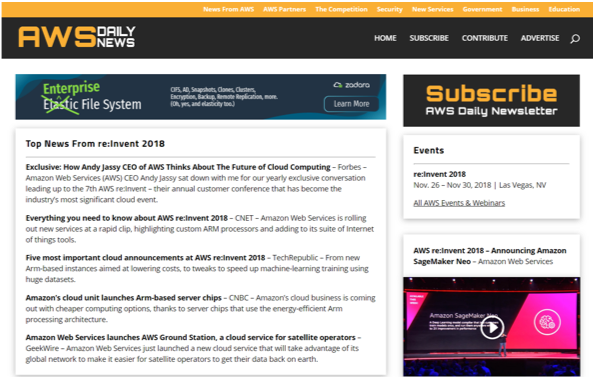Click Enterprise File System ad banner
The width and height of the screenshot is (593, 377).
click(200, 97)
